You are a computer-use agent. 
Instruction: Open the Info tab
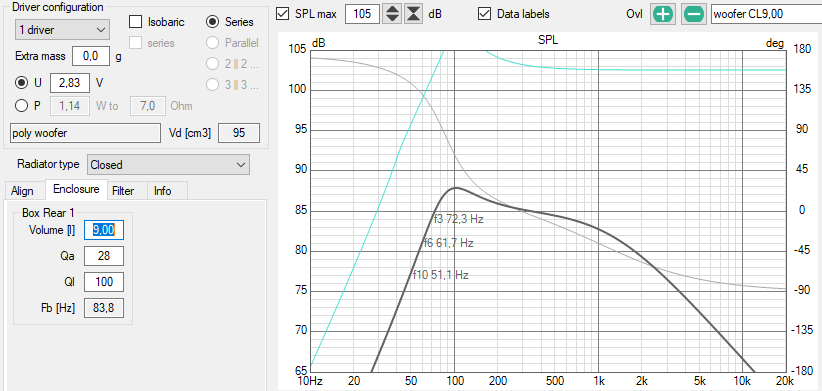(163, 191)
